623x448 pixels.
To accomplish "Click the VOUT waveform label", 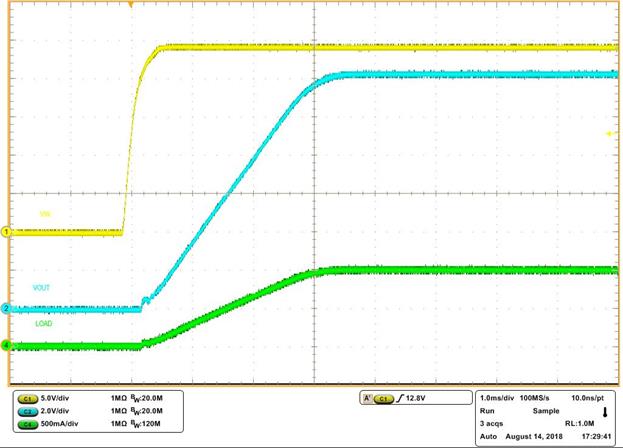I will pos(41,288).
